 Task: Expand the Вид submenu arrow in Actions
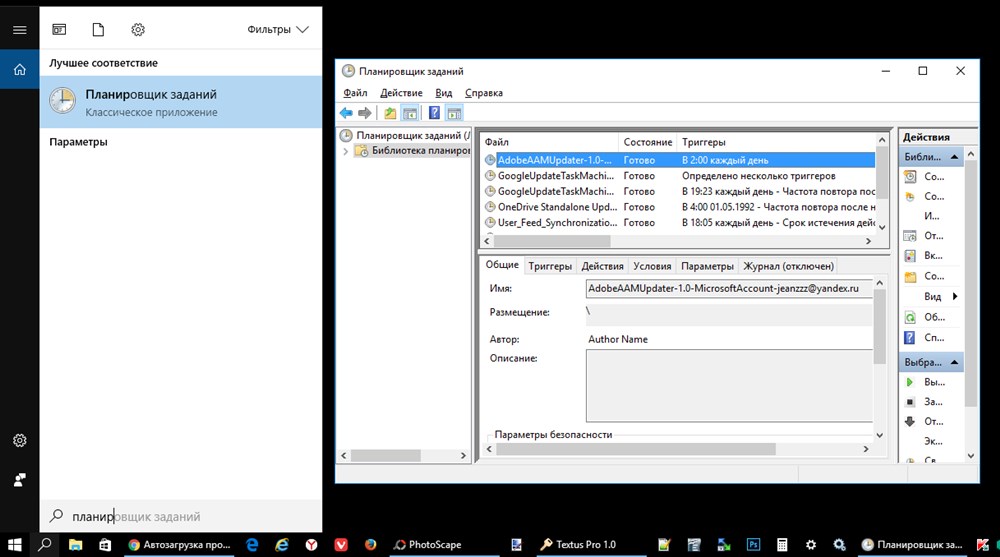954,296
